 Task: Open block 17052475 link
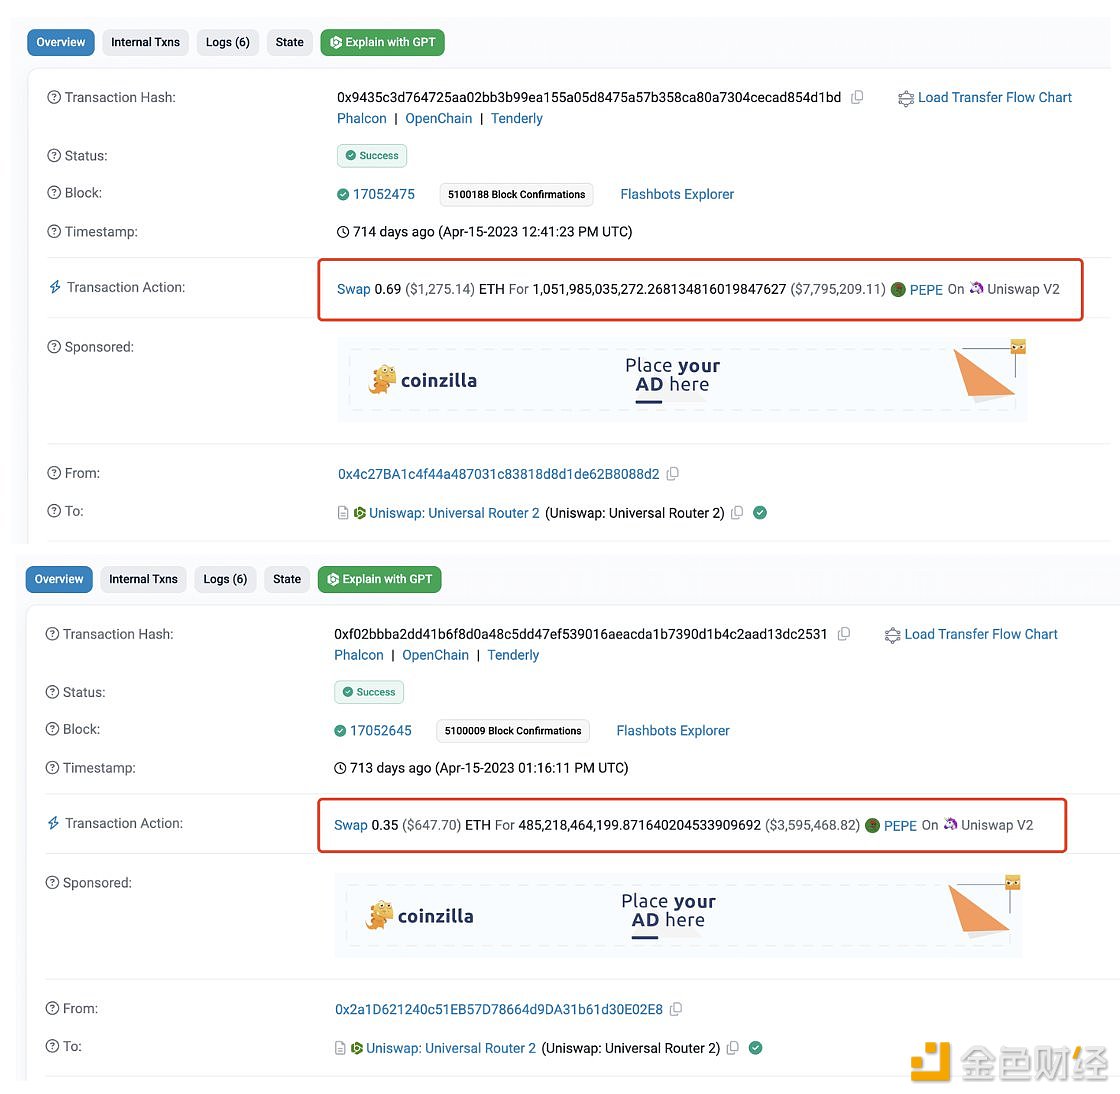pos(383,194)
